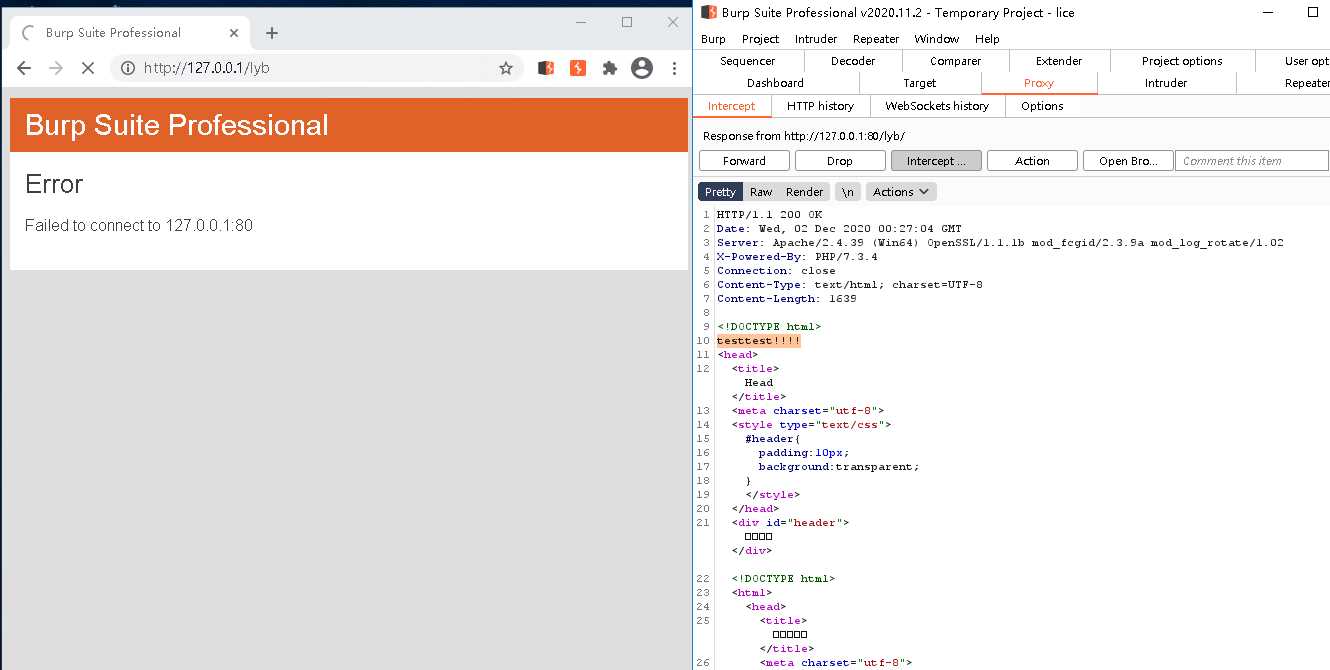Open the Chrome extensions puzzle icon
Screen dimensions: 1330x670
tap(609, 68)
